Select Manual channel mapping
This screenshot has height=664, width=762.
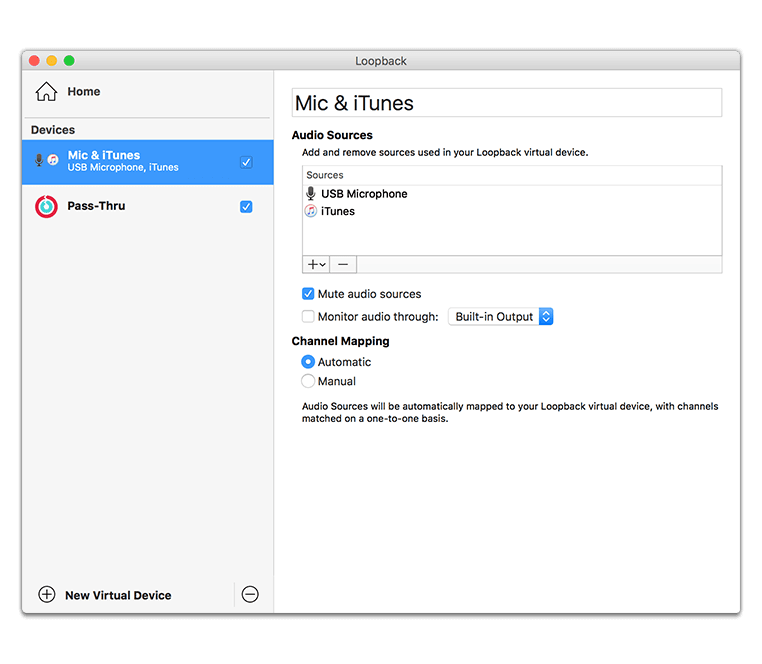[x=308, y=381]
